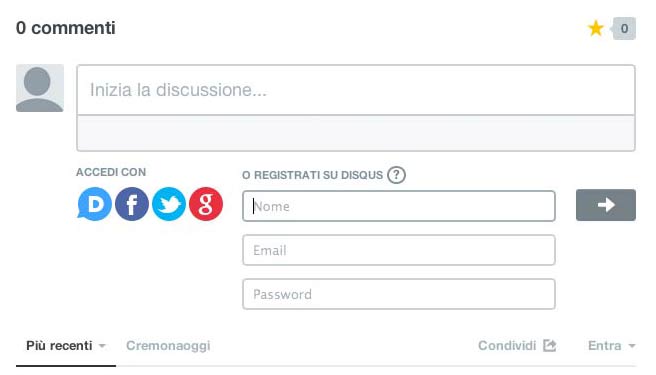Click the yellow star recommend icon
Viewport: 656px width, 375px height.
pos(595,28)
